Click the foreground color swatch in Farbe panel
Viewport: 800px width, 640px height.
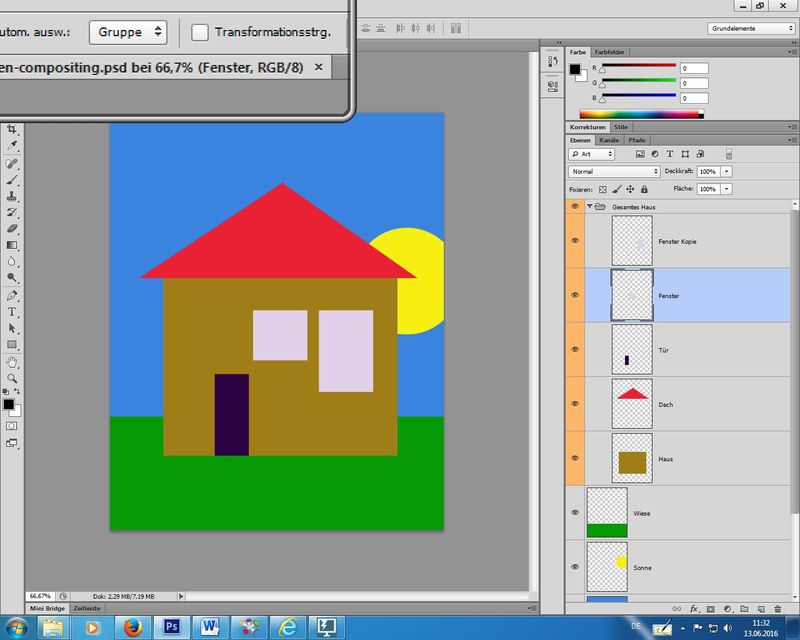point(575,68)
